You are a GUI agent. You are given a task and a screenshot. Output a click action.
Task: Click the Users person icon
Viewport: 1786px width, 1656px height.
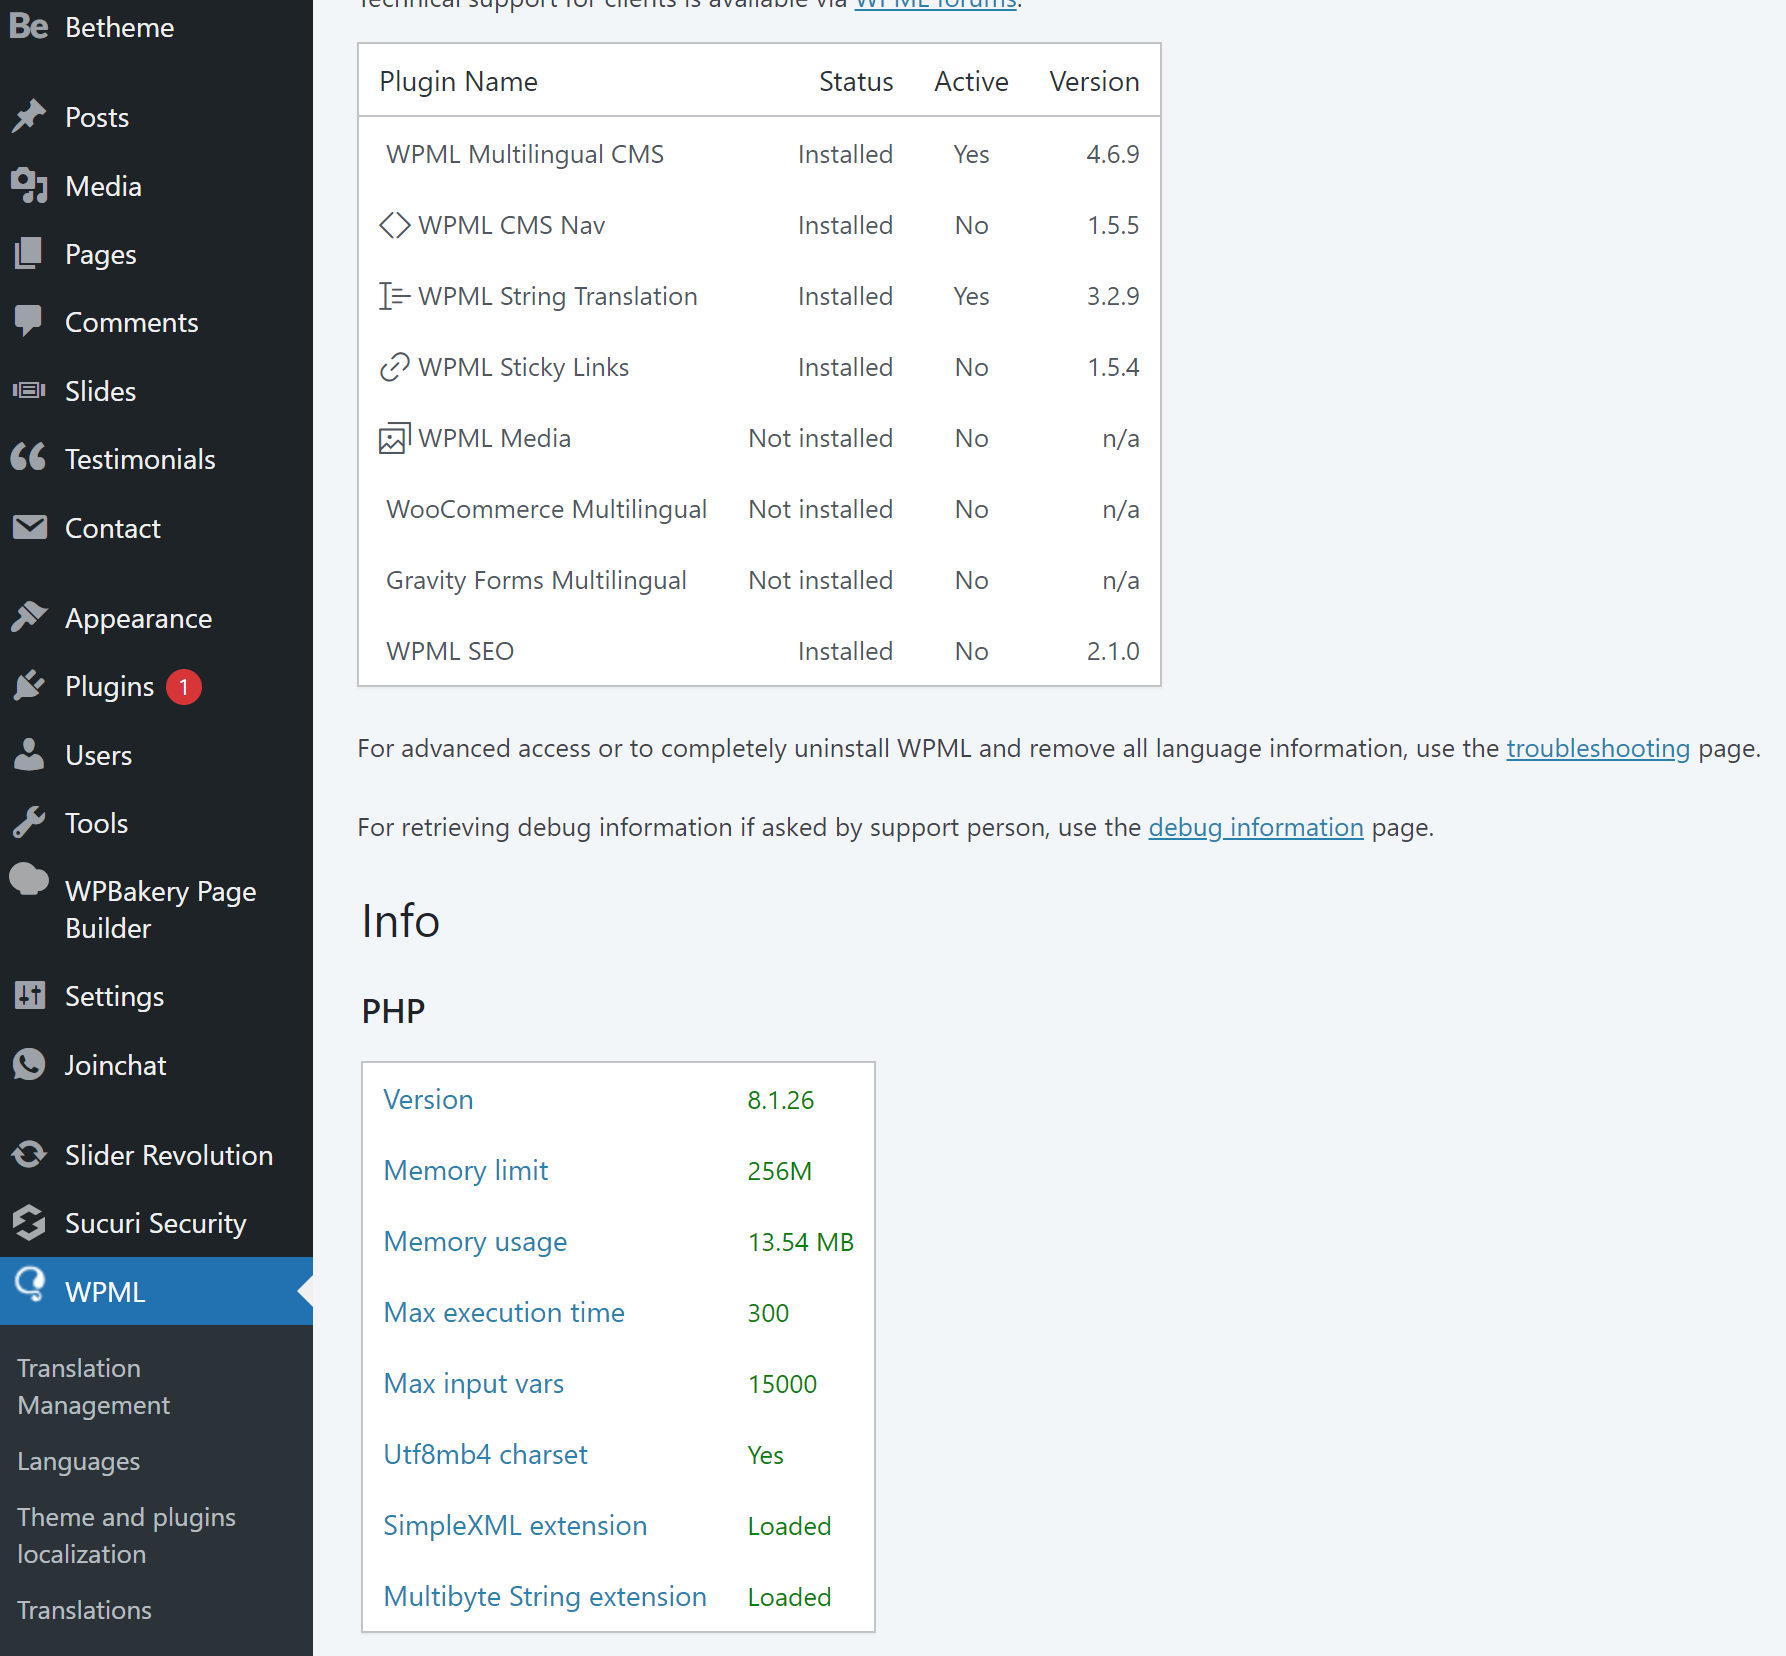point(29,754)
